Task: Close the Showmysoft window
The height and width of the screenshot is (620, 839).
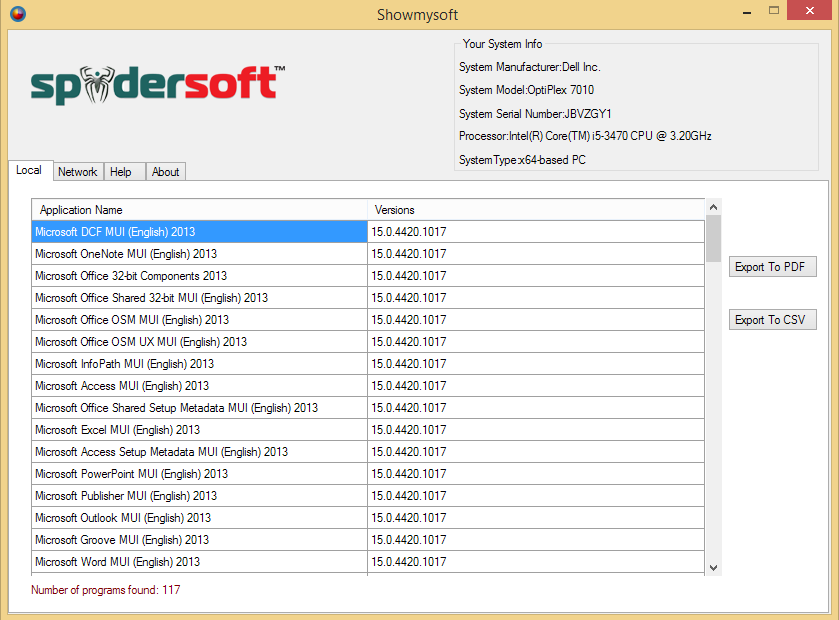Action: point(810,11)
